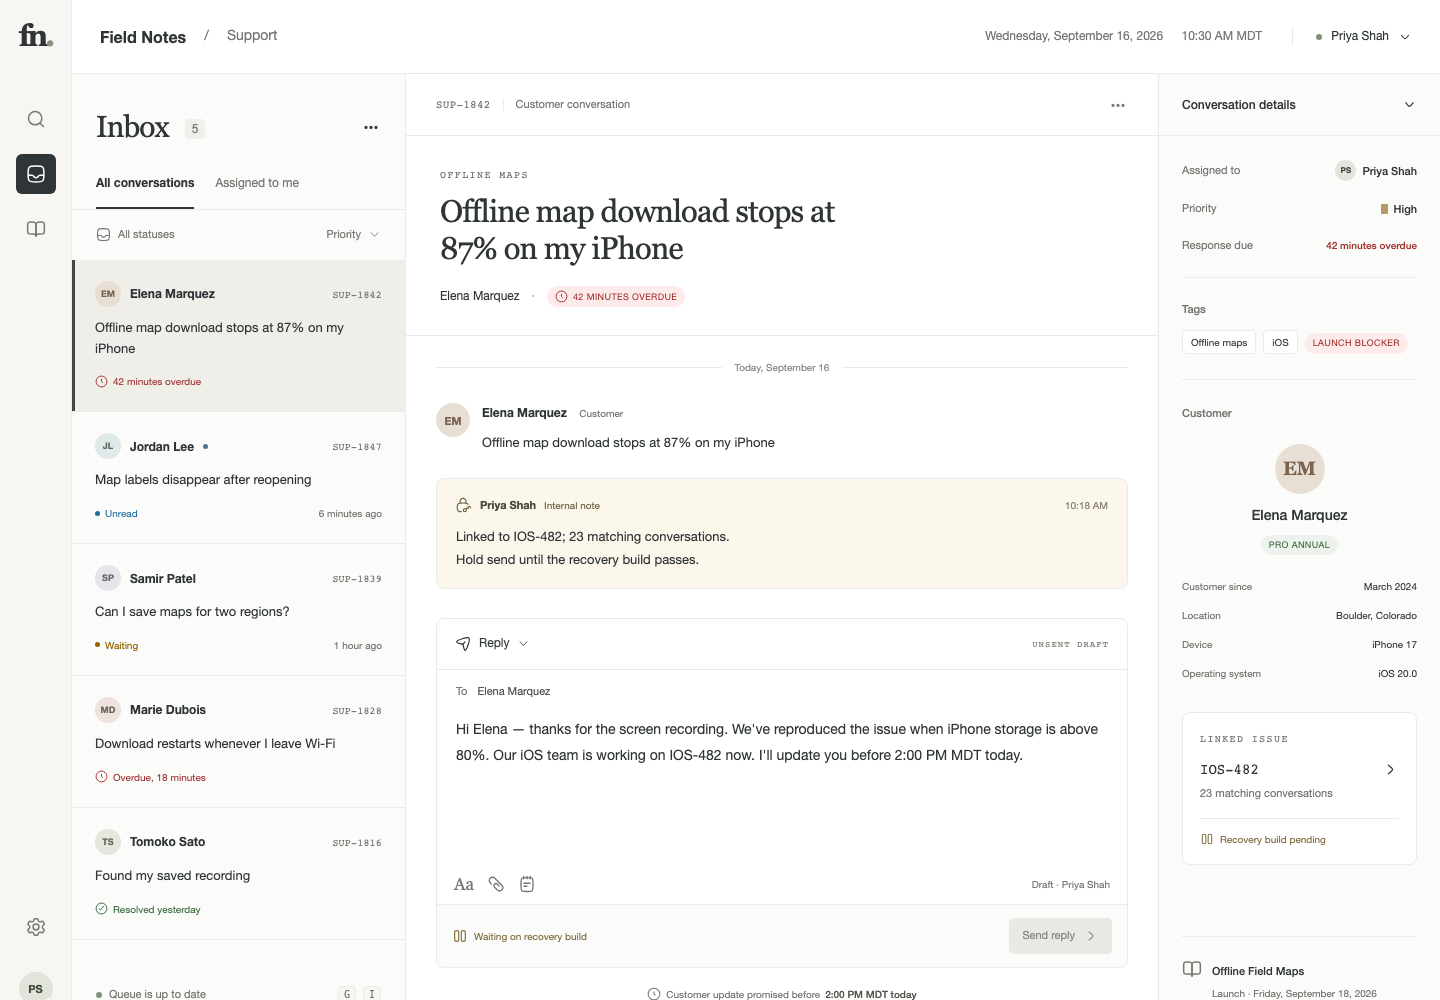Open Marie Dubois conversation SUP-1828
The width and height of the screenshot is (1440, 1000).
coord(239,742)
